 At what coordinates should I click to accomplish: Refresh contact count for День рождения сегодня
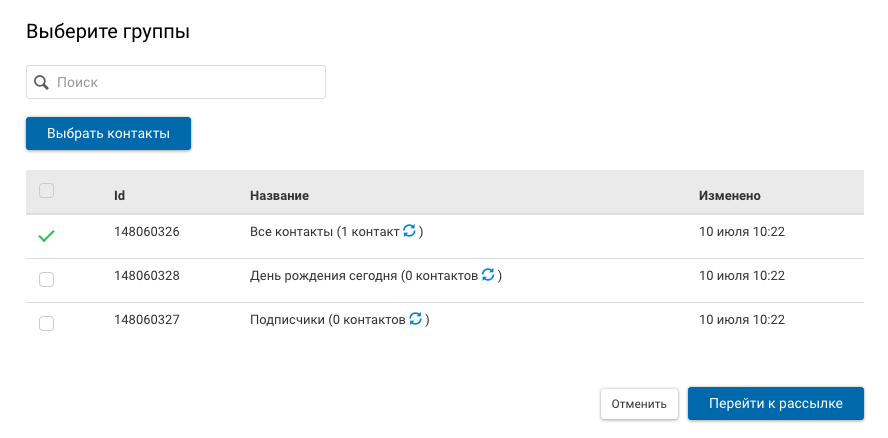pos(488,275)
